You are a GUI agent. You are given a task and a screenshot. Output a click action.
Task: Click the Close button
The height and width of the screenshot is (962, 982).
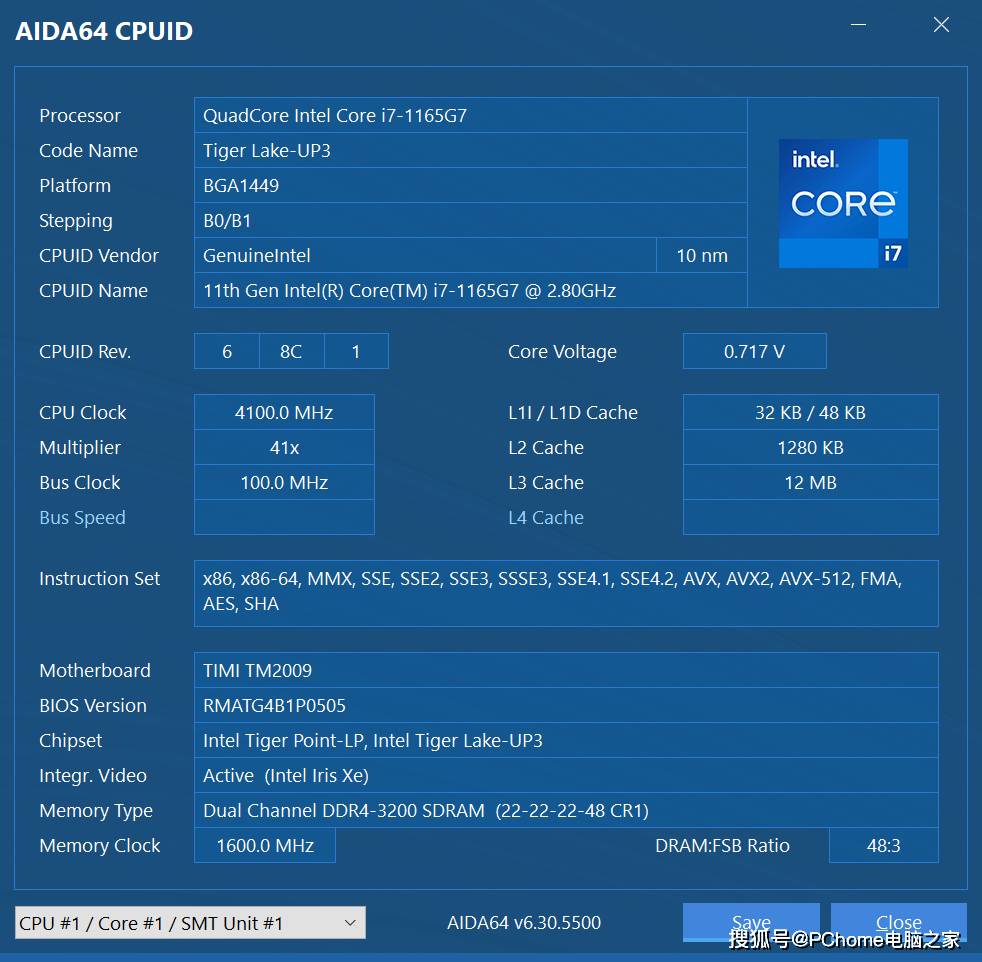(x=899, y=922)
